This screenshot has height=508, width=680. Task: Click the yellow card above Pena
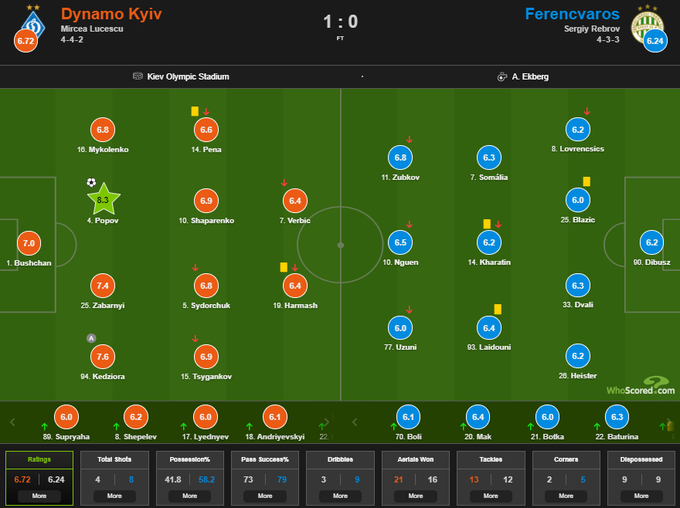pos(194,112)
